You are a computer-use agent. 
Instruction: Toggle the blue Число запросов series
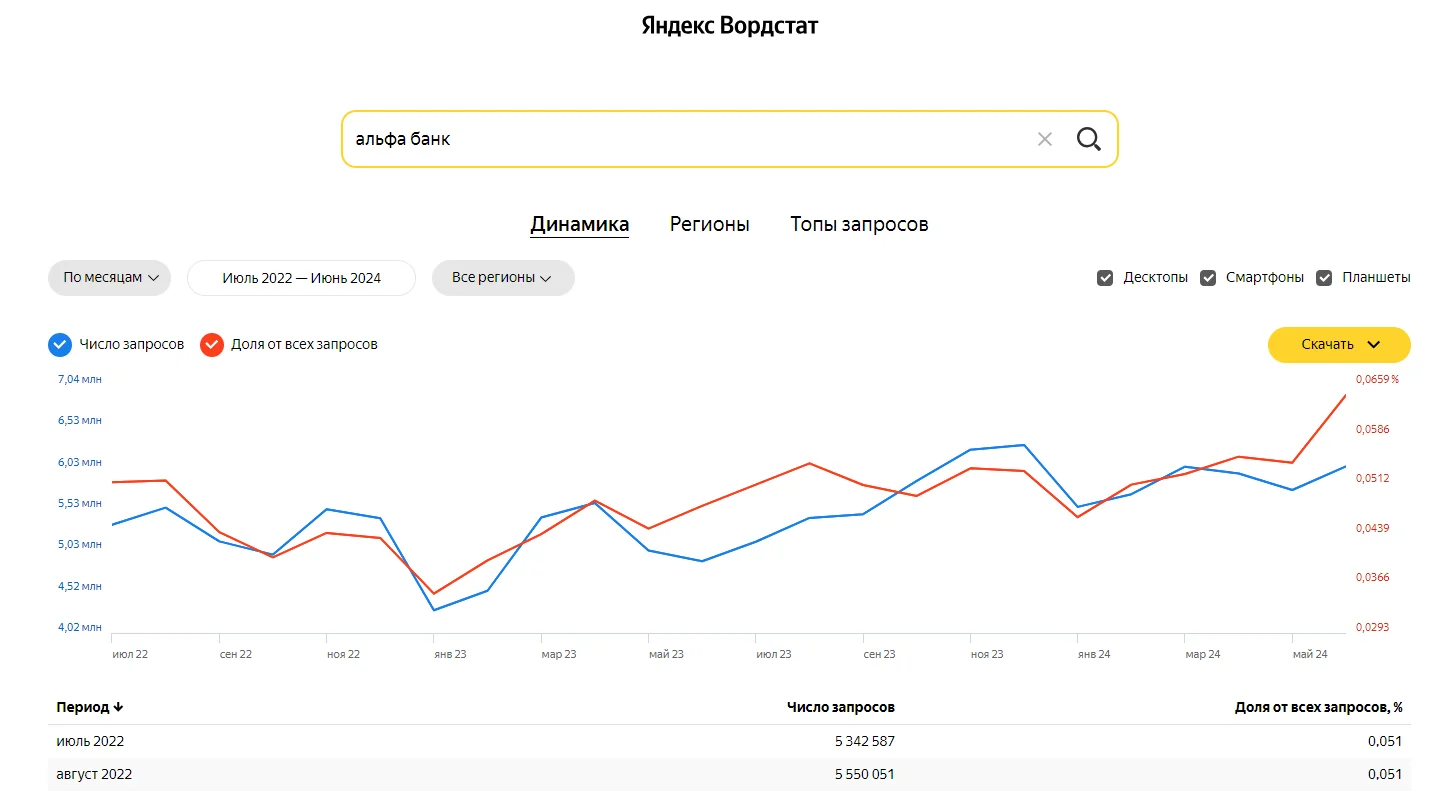pyautogui.click(x=59, y=345)
